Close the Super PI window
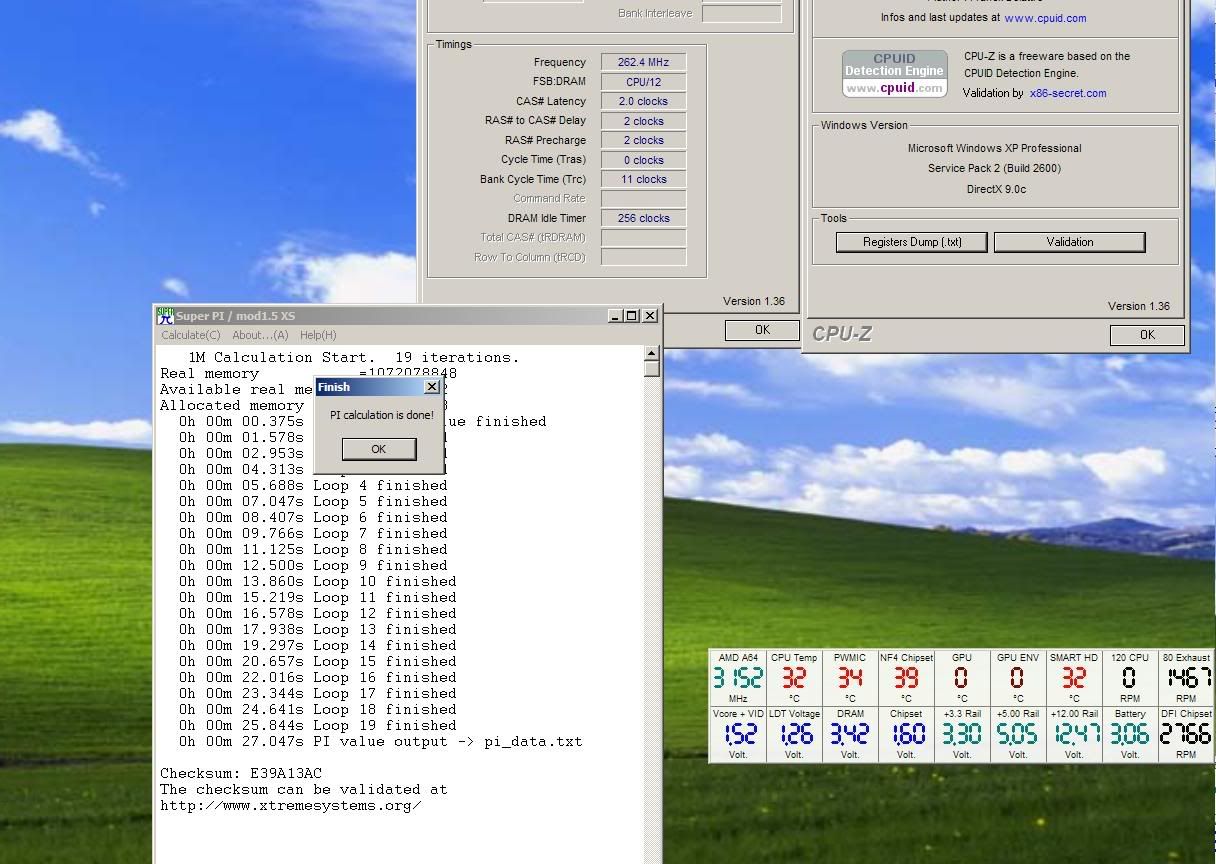This screenshot has height=864, width=1216. tap(650, 315)
